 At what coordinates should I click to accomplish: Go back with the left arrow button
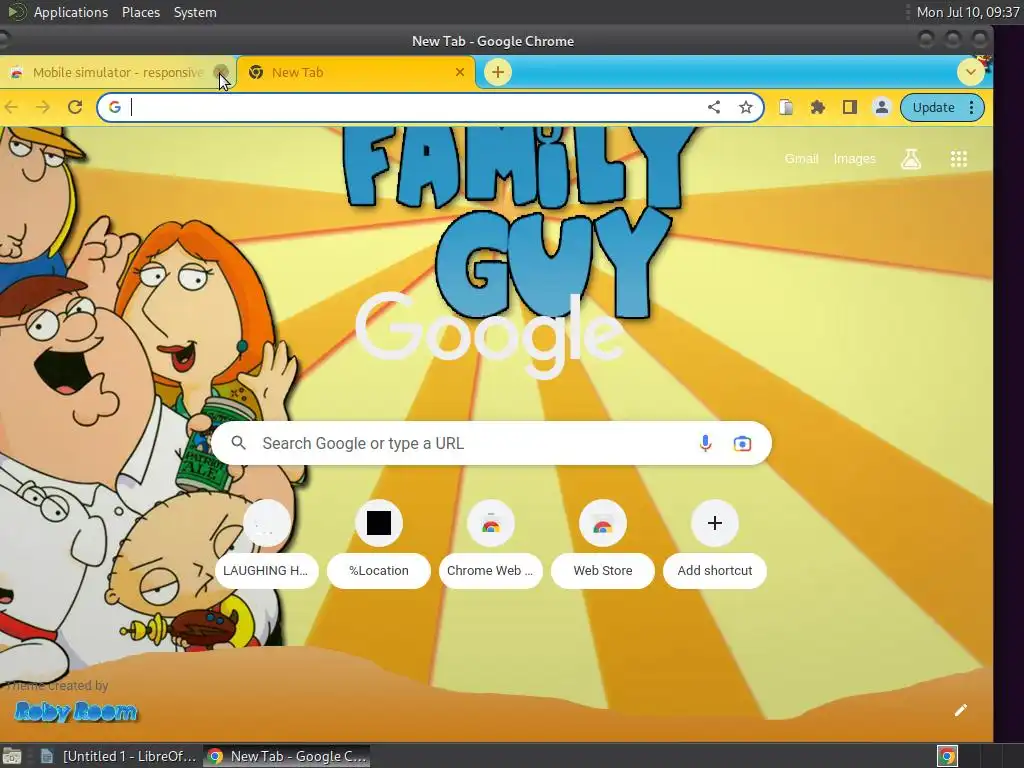[11, 107]
